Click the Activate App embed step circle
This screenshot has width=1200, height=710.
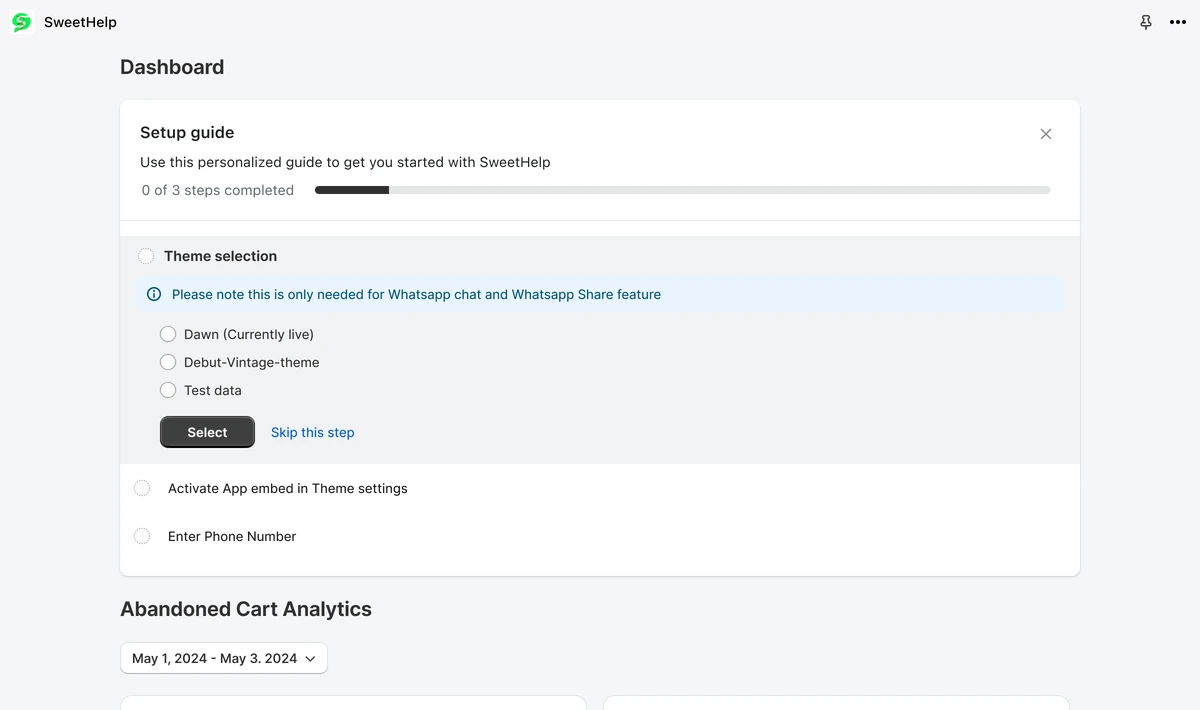coord(142,488)
